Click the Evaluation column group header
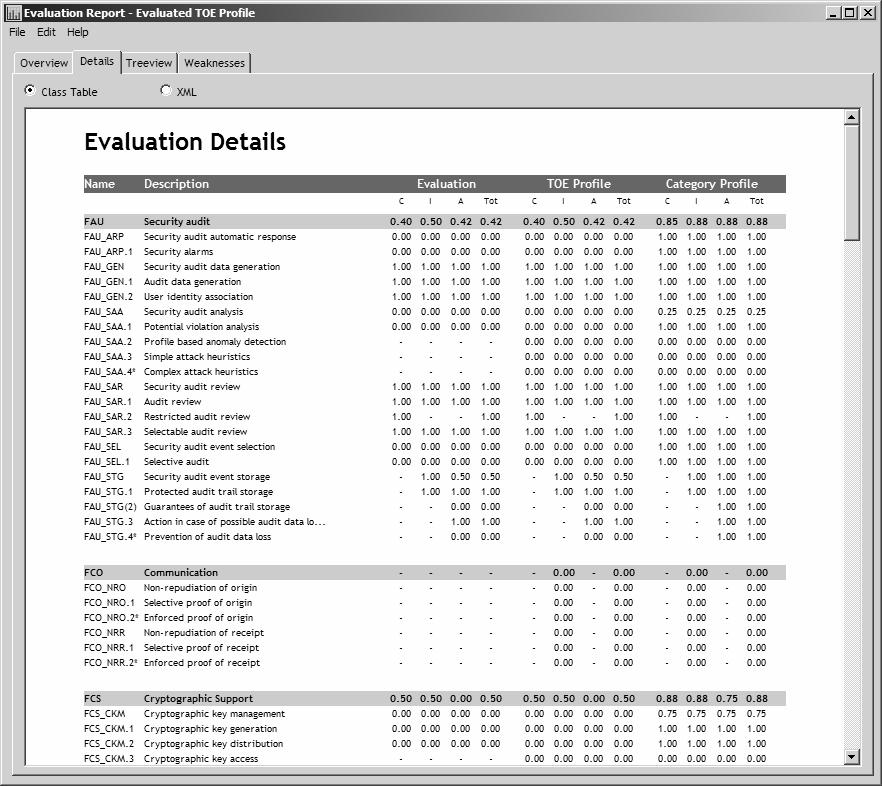 coord(446,184)
